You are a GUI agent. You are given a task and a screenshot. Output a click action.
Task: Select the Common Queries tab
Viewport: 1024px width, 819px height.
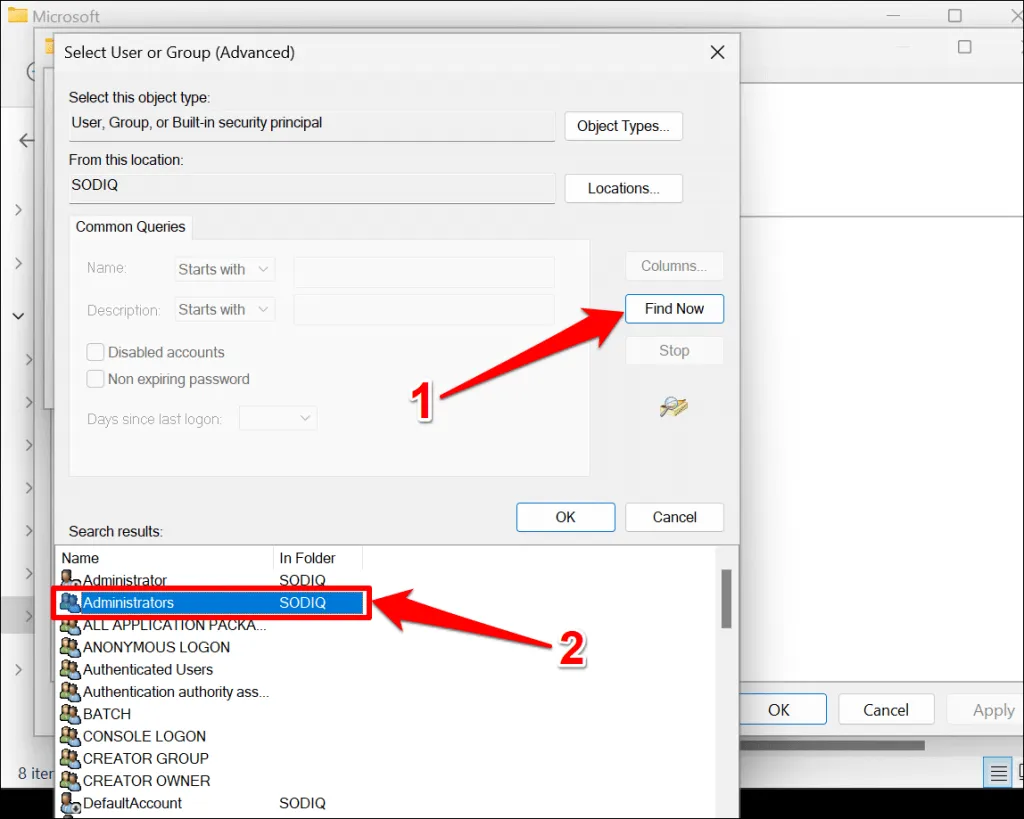click(131, 227)
